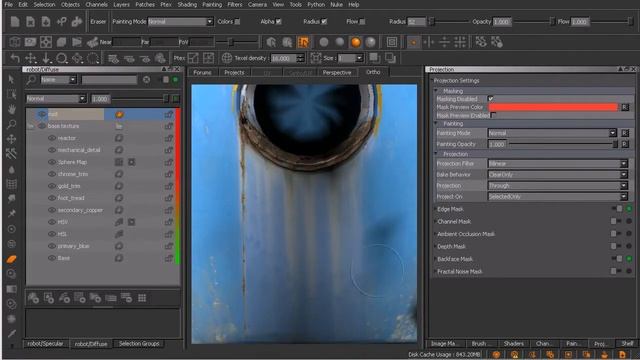640x360 pixels.
Task: Click the Texel density globe icon
Action: 227,58
